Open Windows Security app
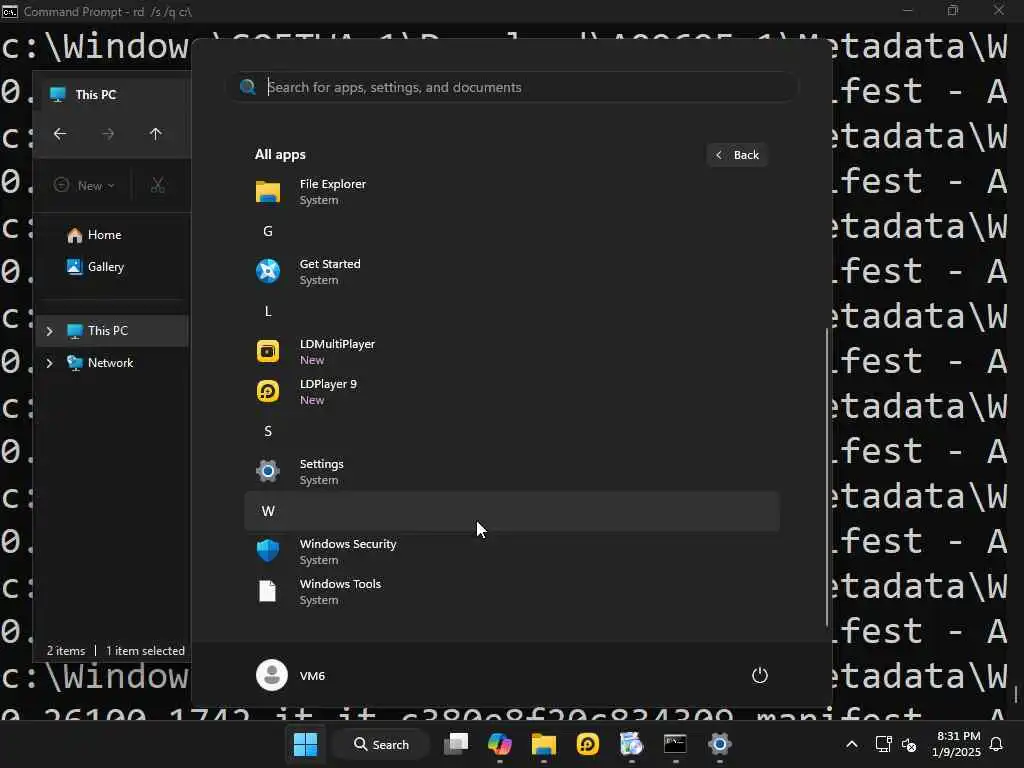The height and width of the screenshot is (768, 1024). click(511, 551)
